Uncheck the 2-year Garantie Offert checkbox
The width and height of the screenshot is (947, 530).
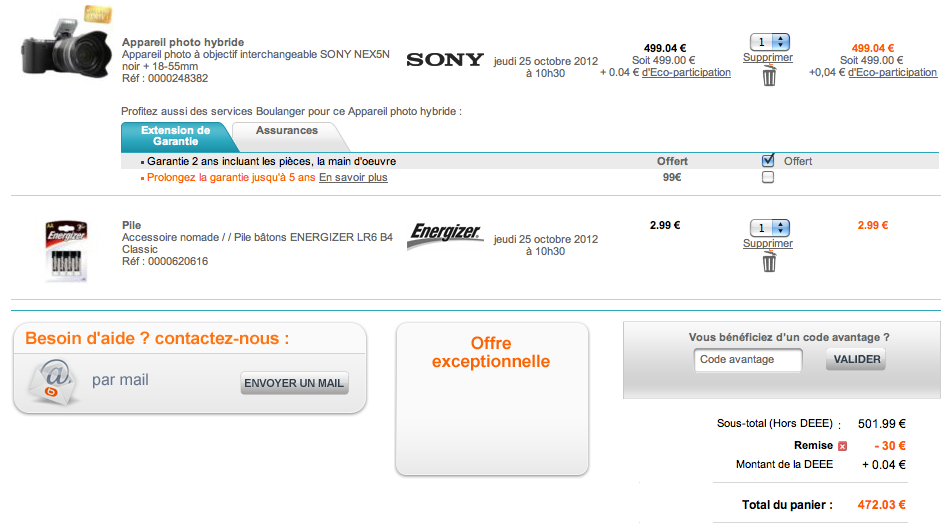click(x=768, y=160)
